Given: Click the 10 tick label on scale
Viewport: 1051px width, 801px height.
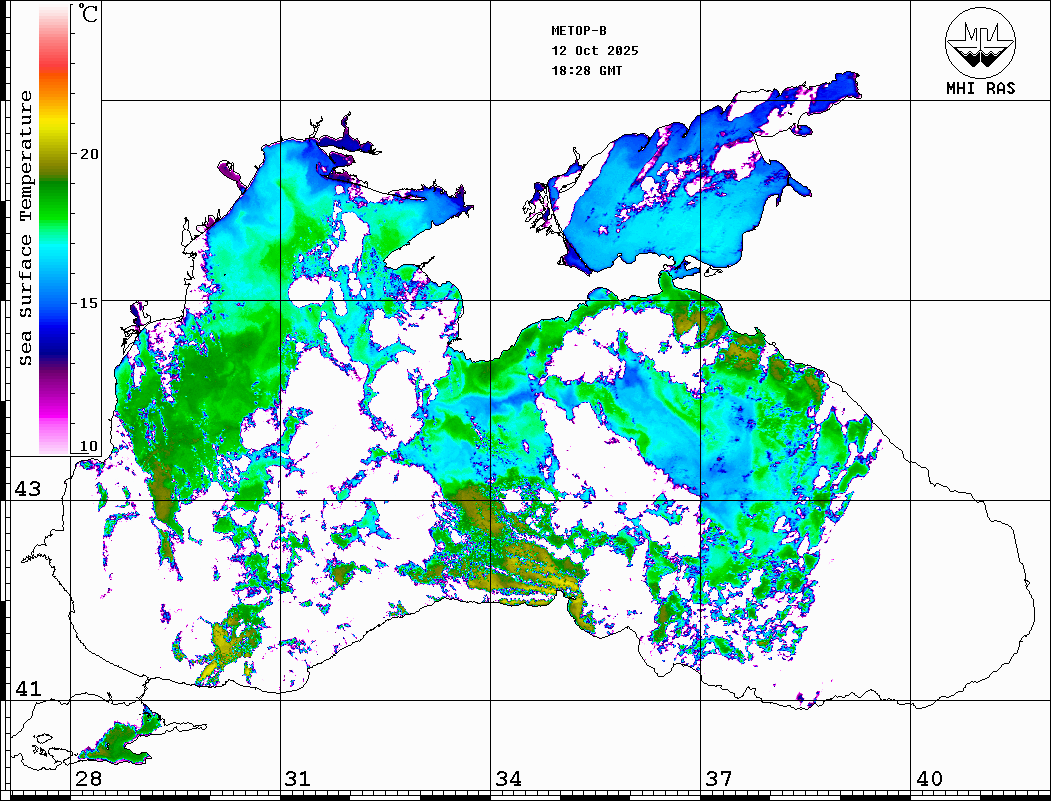Looking at the screenshot, I should [x=89, y=446].
